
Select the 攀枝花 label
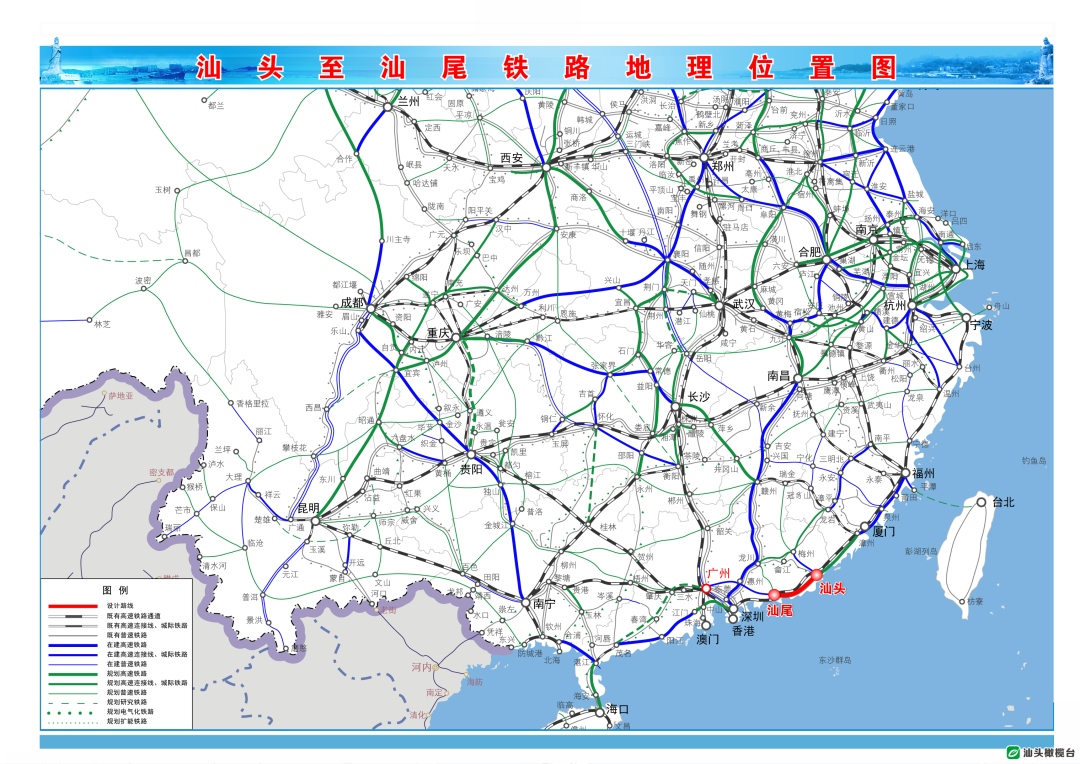click(x=293, y=448)
